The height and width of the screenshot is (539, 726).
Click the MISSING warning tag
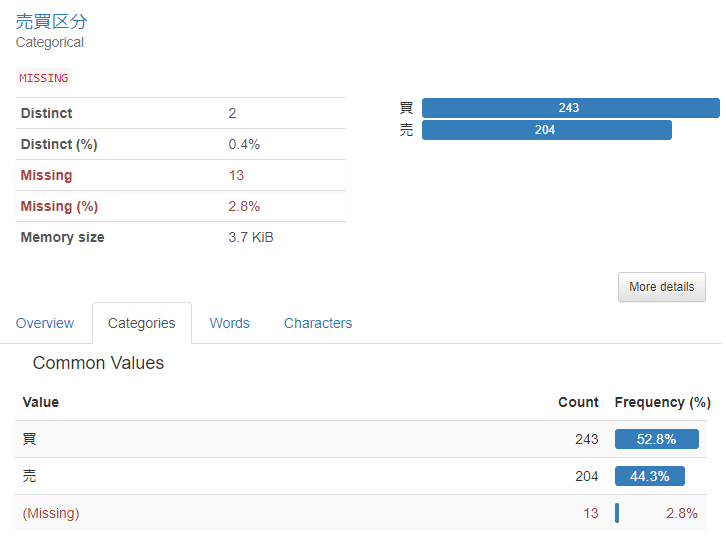[x=44, y=78]
